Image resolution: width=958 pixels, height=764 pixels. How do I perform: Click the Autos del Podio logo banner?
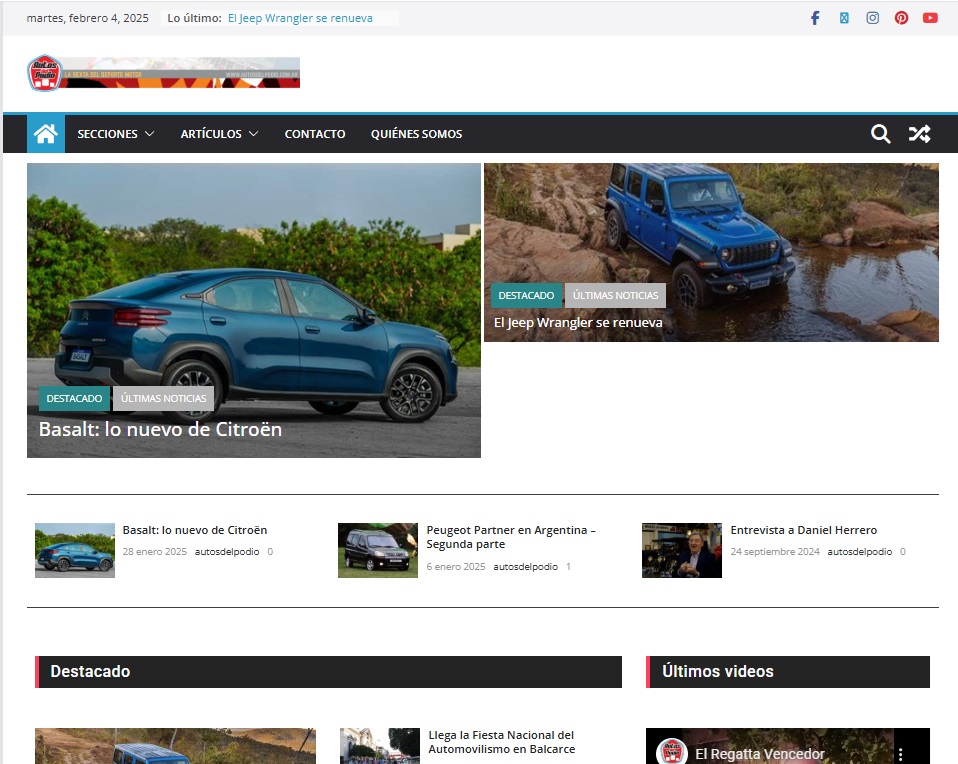pos(163,73)
